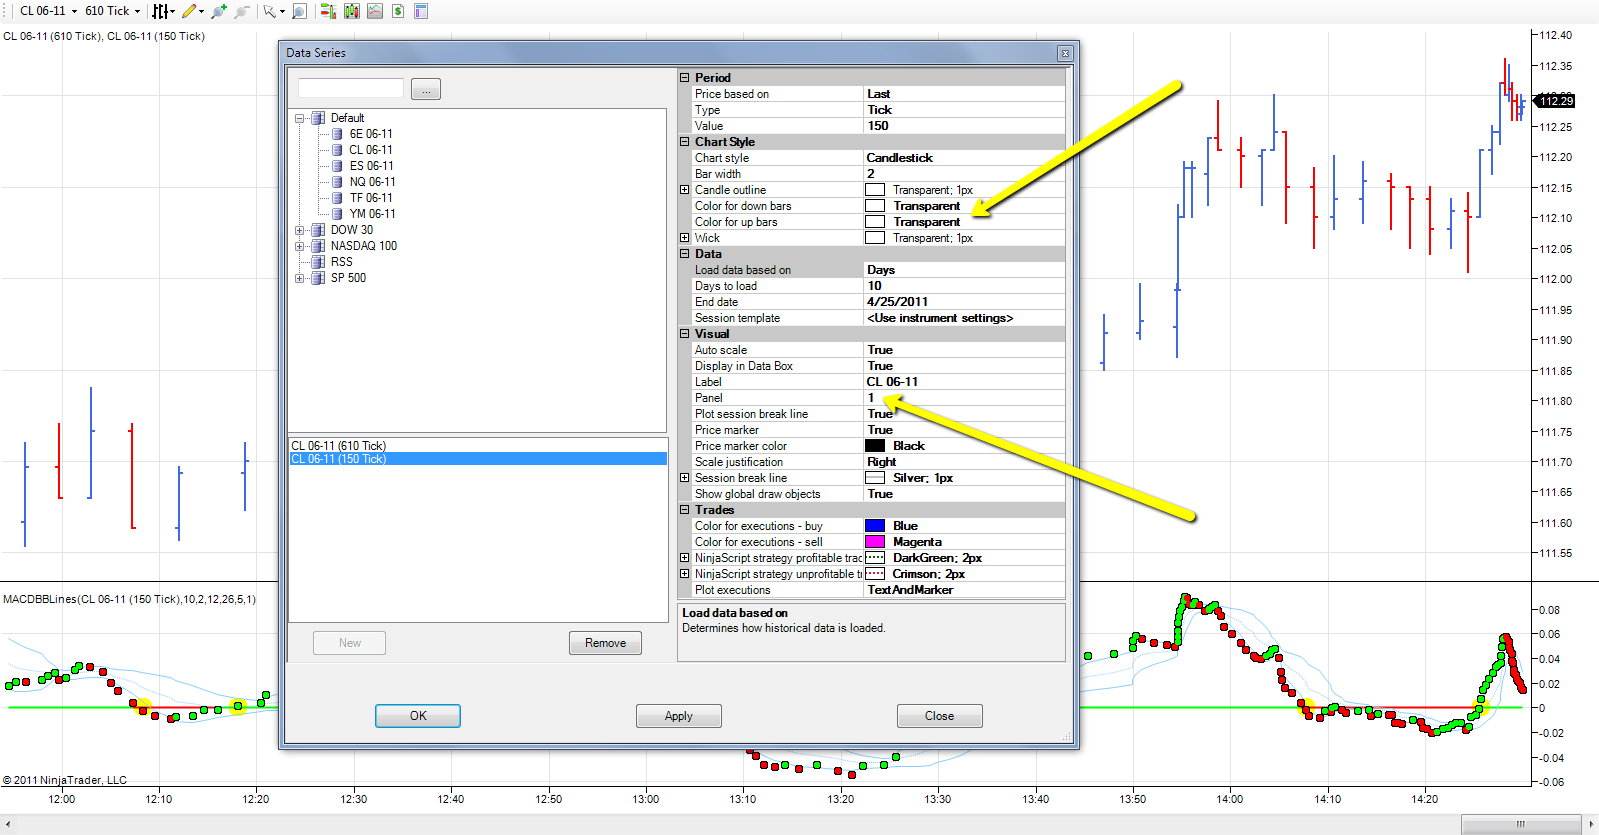This screenshot has width=1599, height=835.
Task: Click the OK button
Action: [x=418, y=716]
